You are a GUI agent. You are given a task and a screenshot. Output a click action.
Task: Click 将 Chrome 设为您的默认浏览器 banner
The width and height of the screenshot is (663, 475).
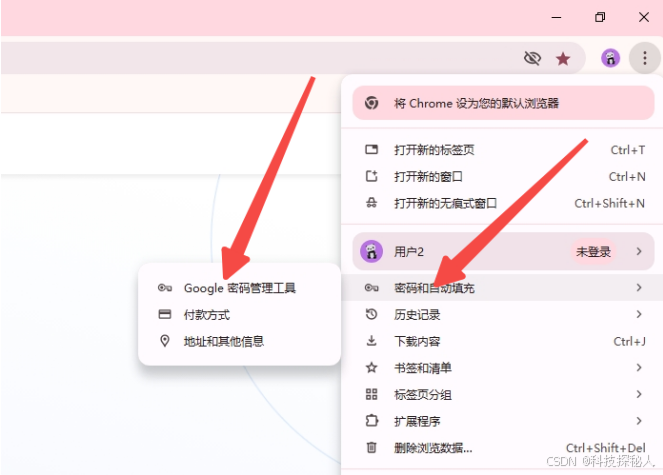pyautogui.click(x=503, y=103)
